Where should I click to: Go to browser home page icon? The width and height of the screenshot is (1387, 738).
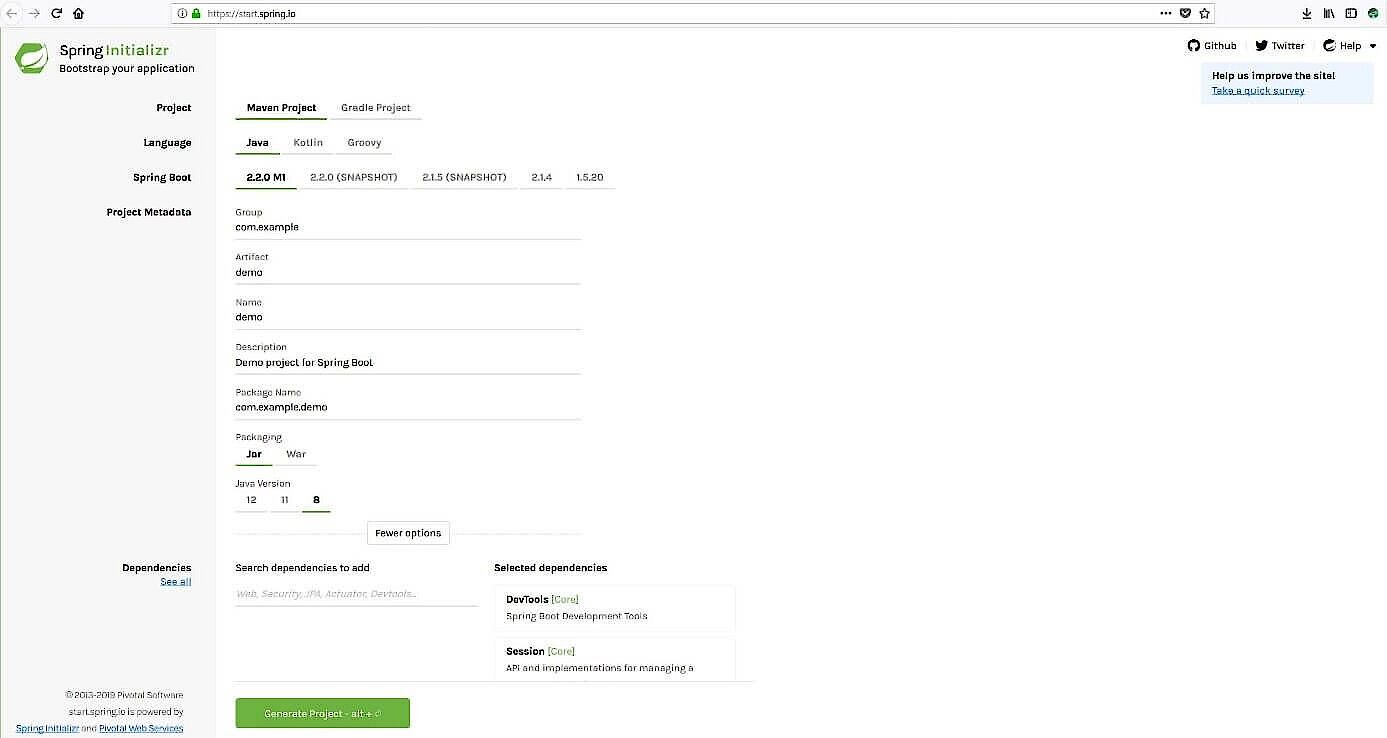click(79, 14)
